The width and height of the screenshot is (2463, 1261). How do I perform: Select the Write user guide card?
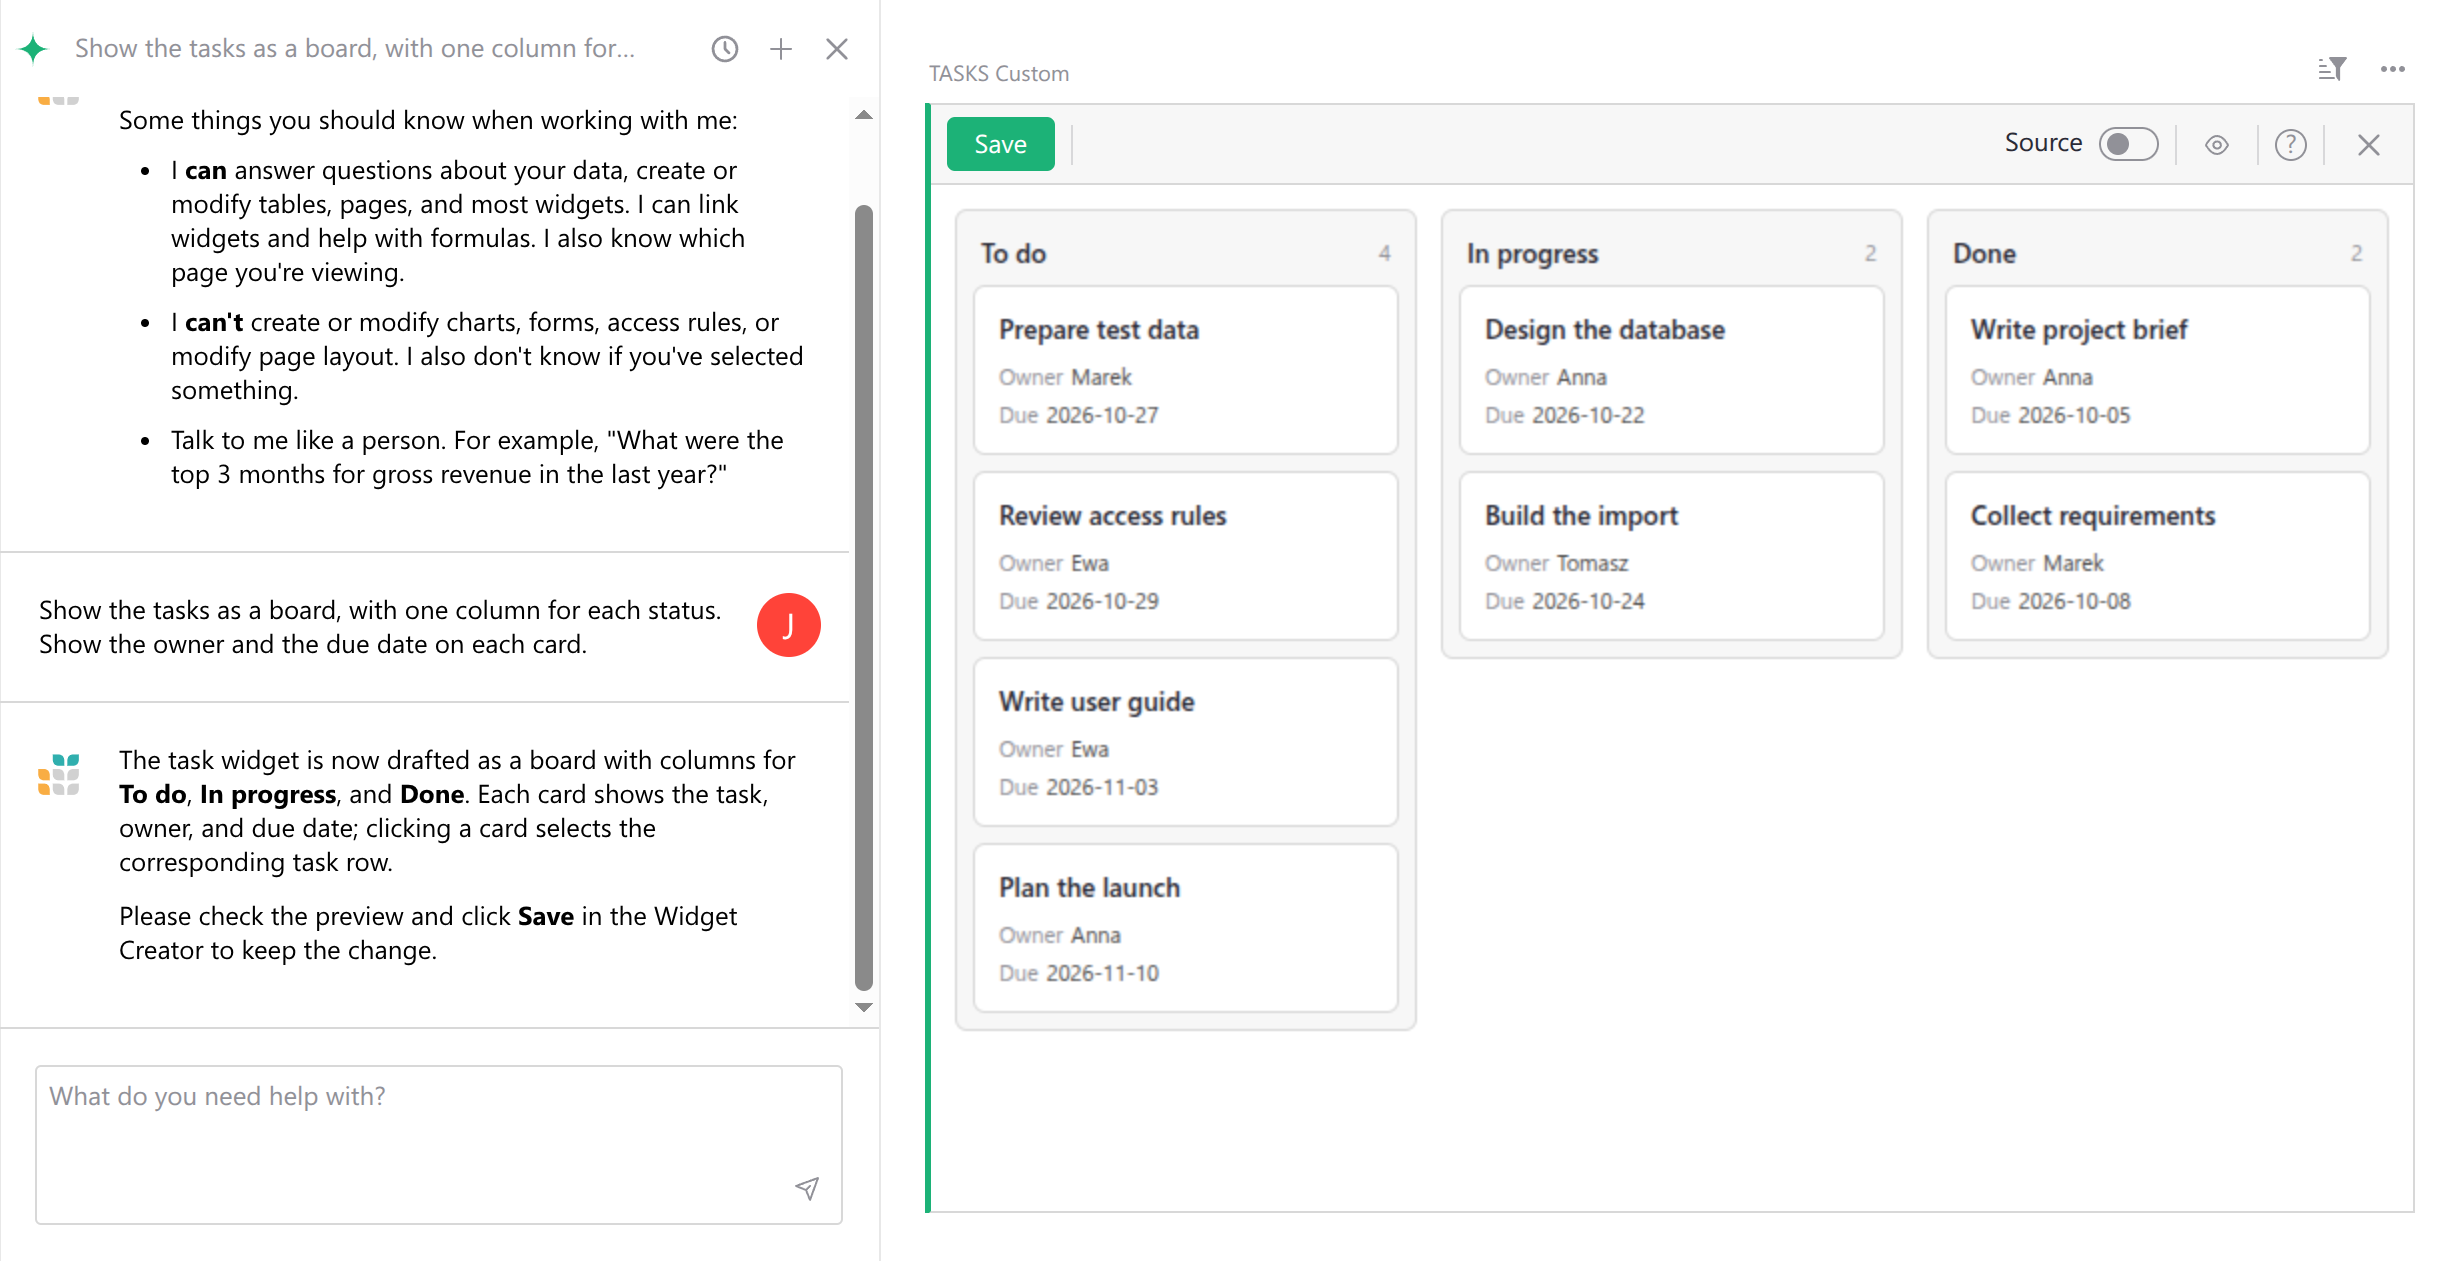click(x=1186, y=742)
